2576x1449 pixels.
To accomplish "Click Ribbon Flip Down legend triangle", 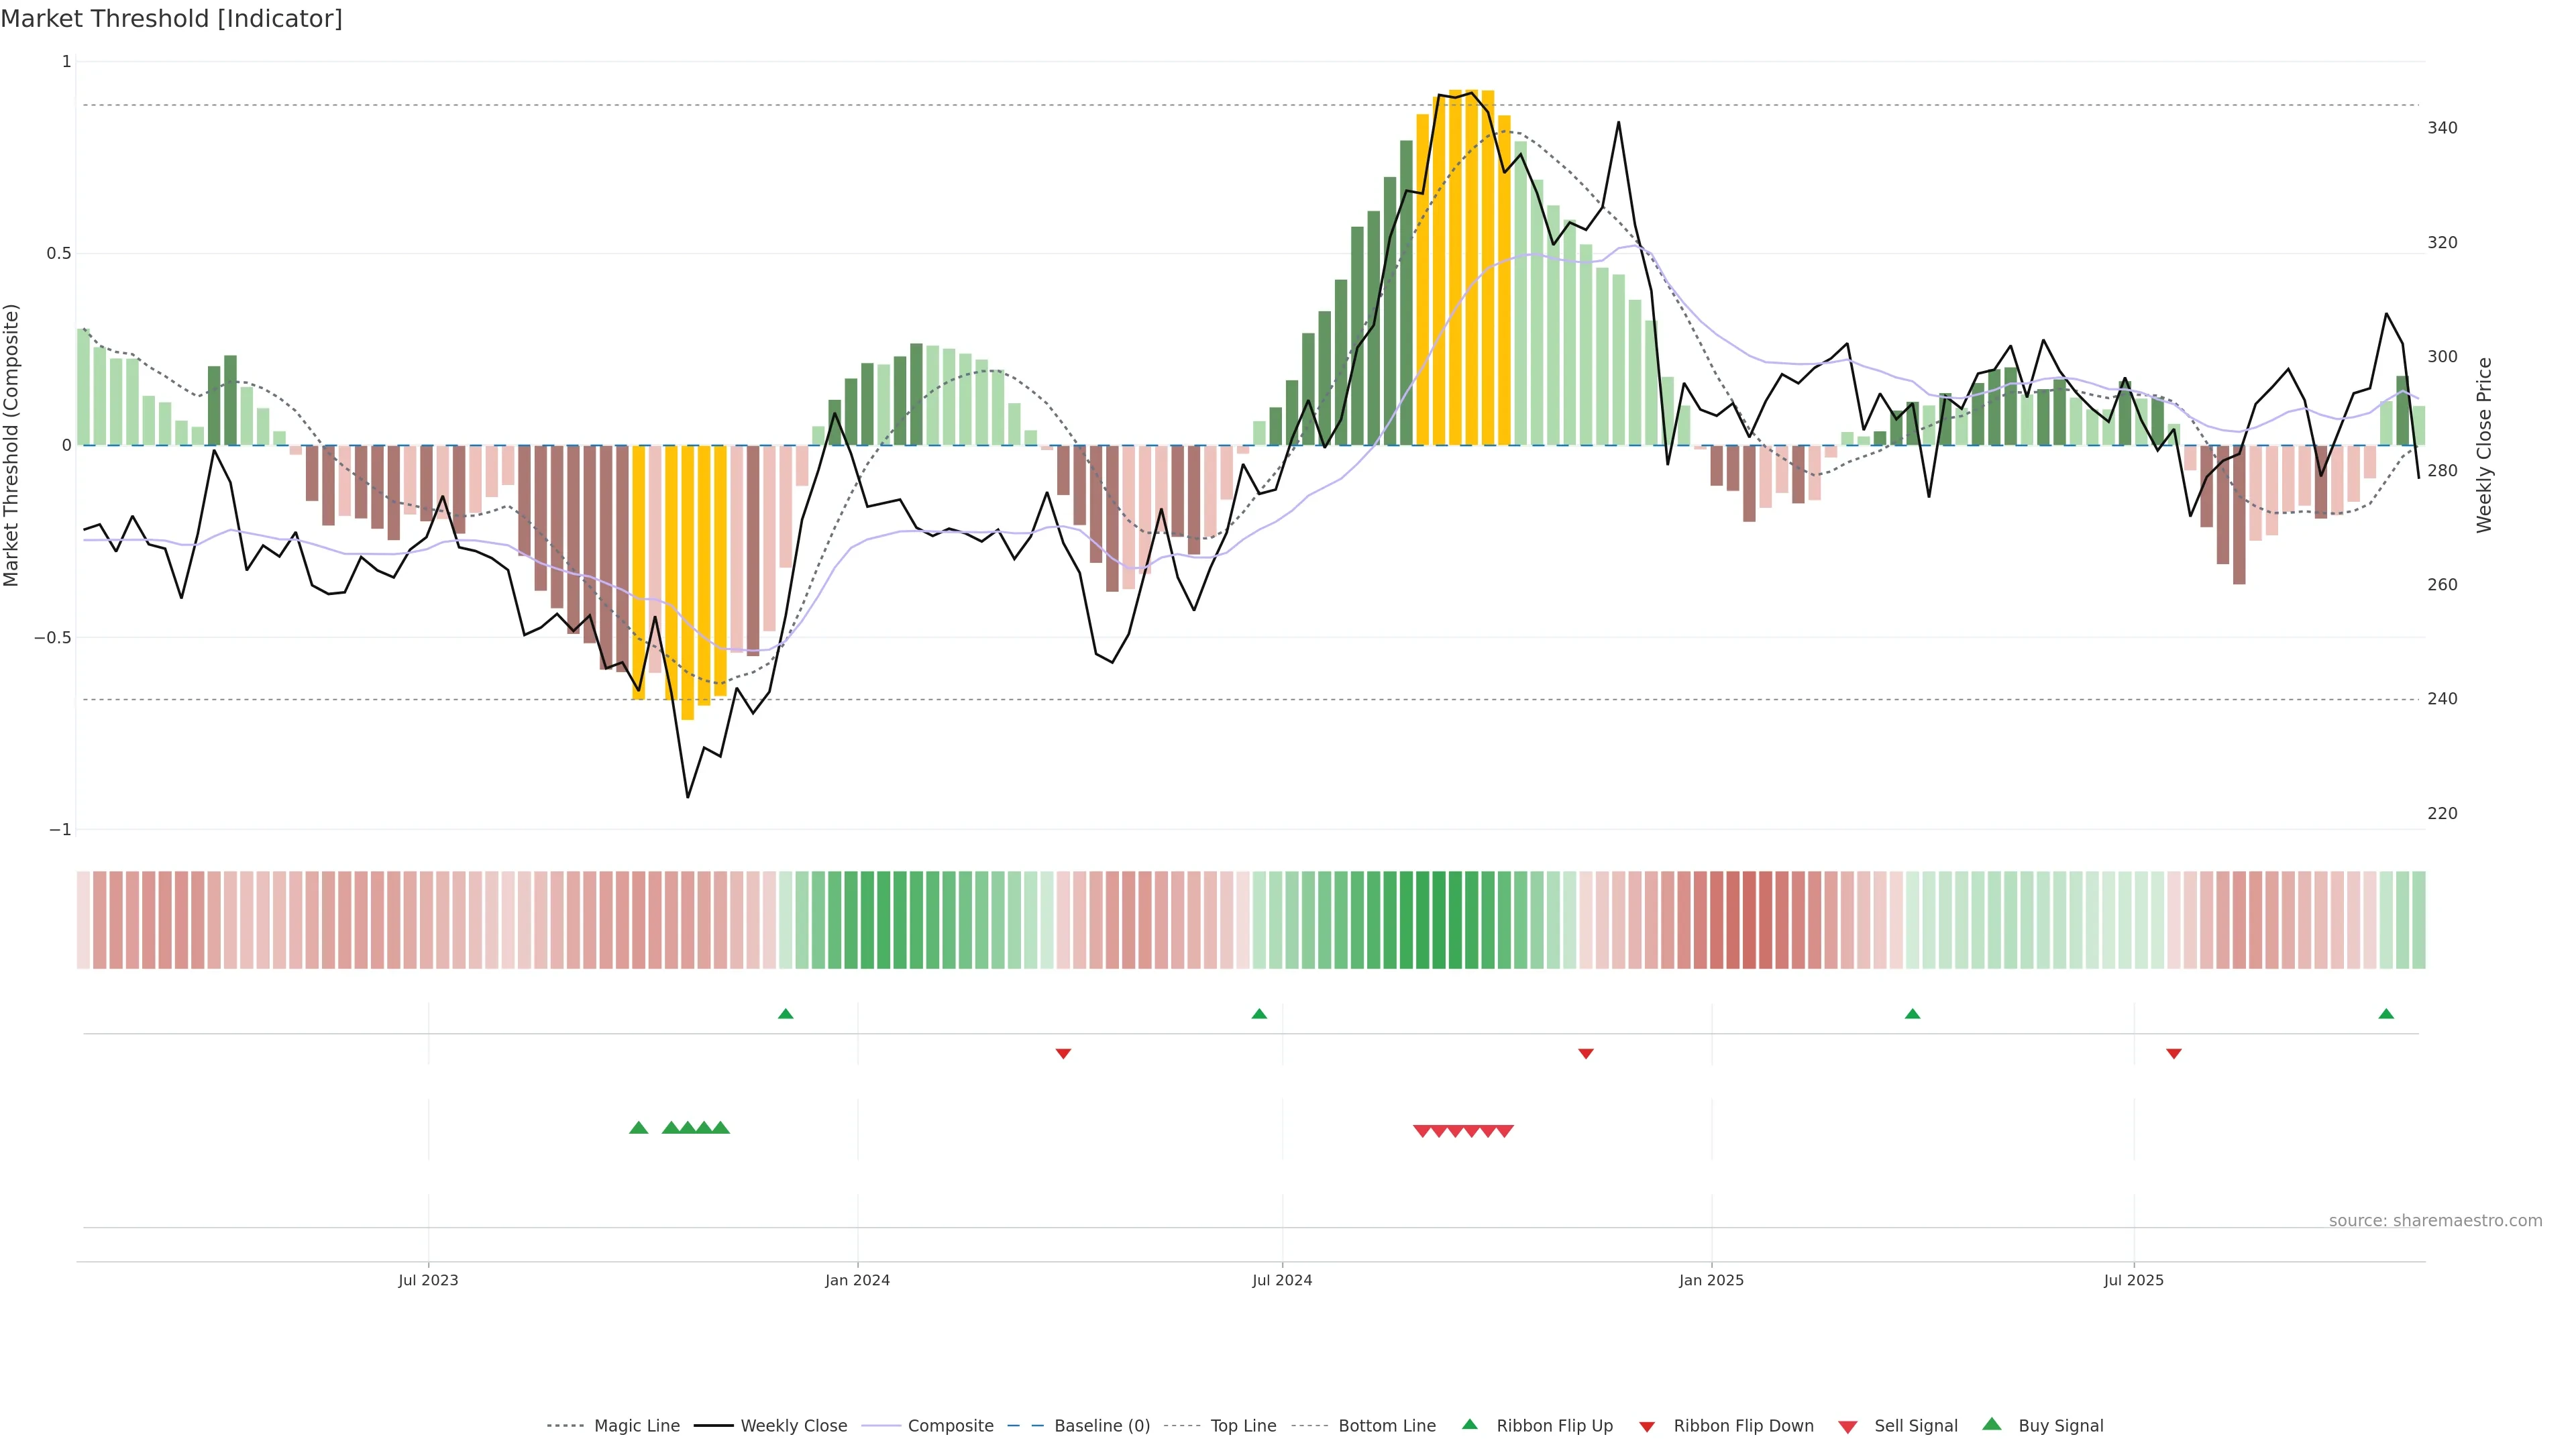I will (x=1647, y=1426).
